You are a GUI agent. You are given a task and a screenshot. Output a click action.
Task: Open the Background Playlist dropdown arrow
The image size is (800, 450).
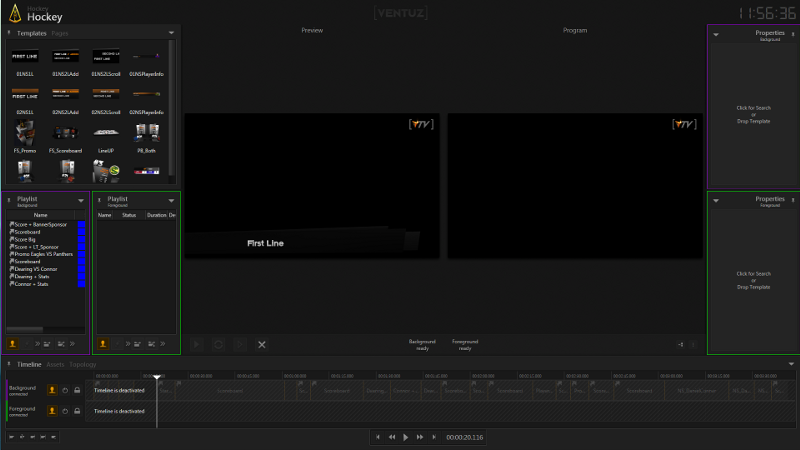(x=81, y=200)
